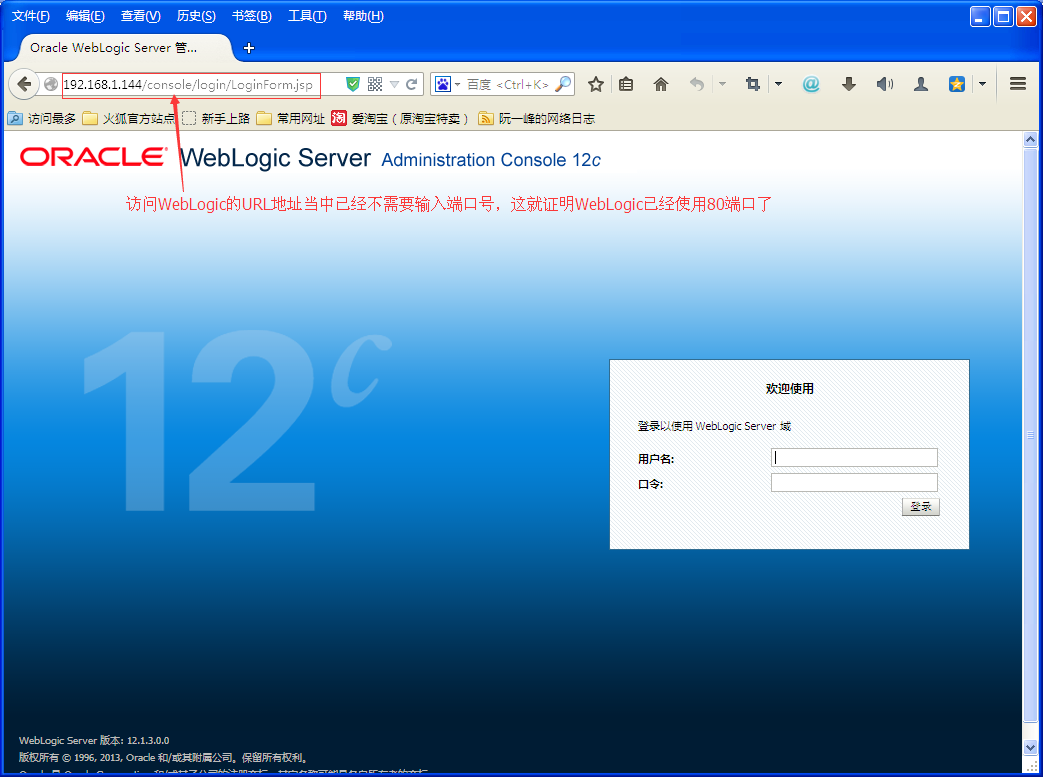Click the blue starred favorites icon
1043x777 pixels.
(x=957, y=84)
